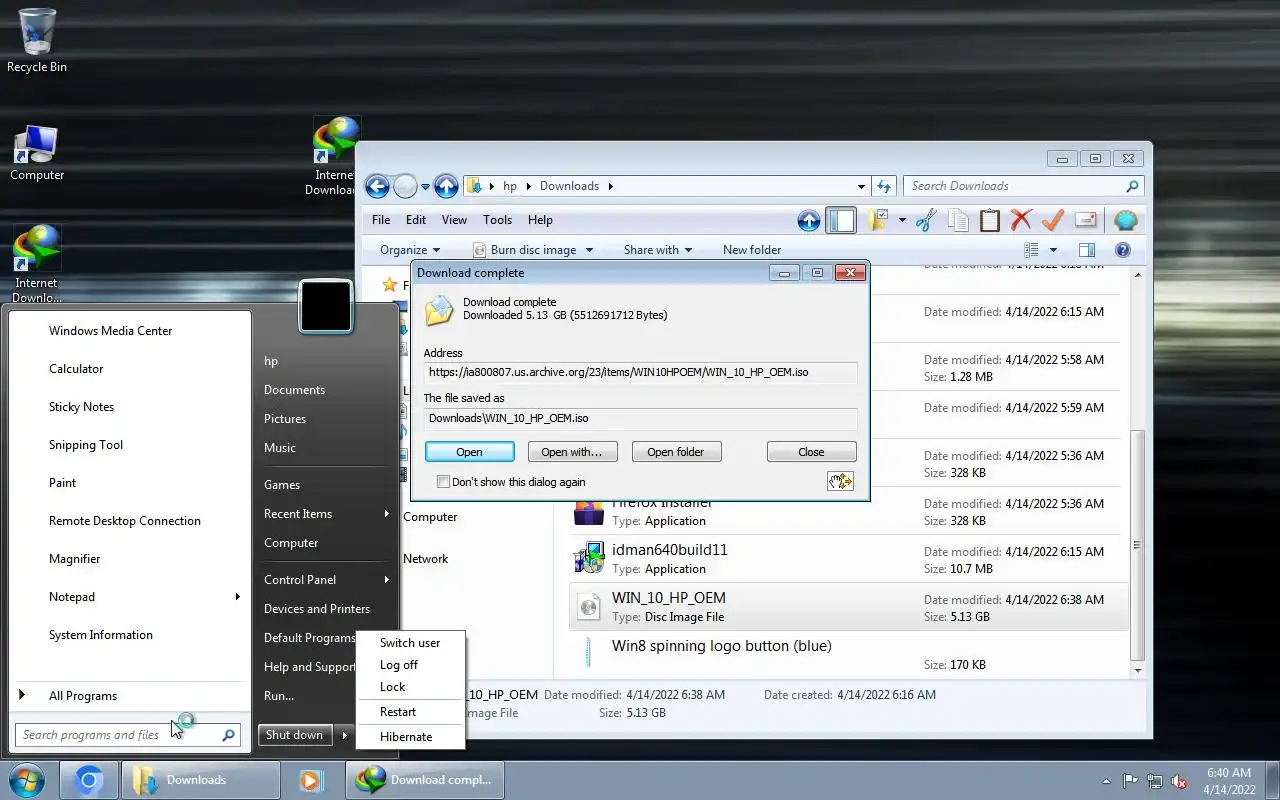Click the Explorer Back arrow button

(x=377, y=186)
